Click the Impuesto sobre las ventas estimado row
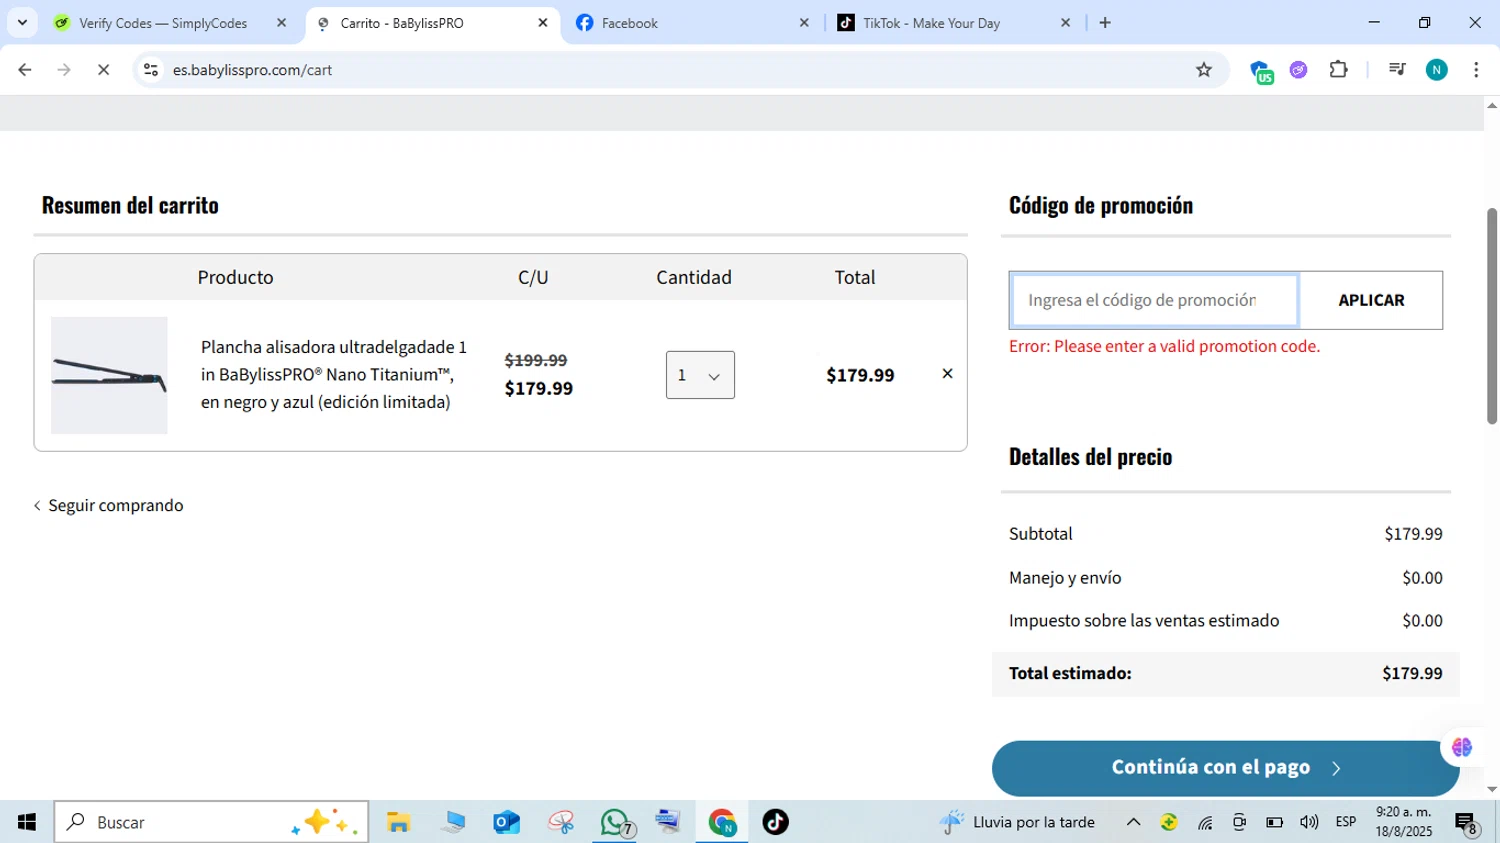The height and width of the screenshot is (843, 1500). (1225, 621)
